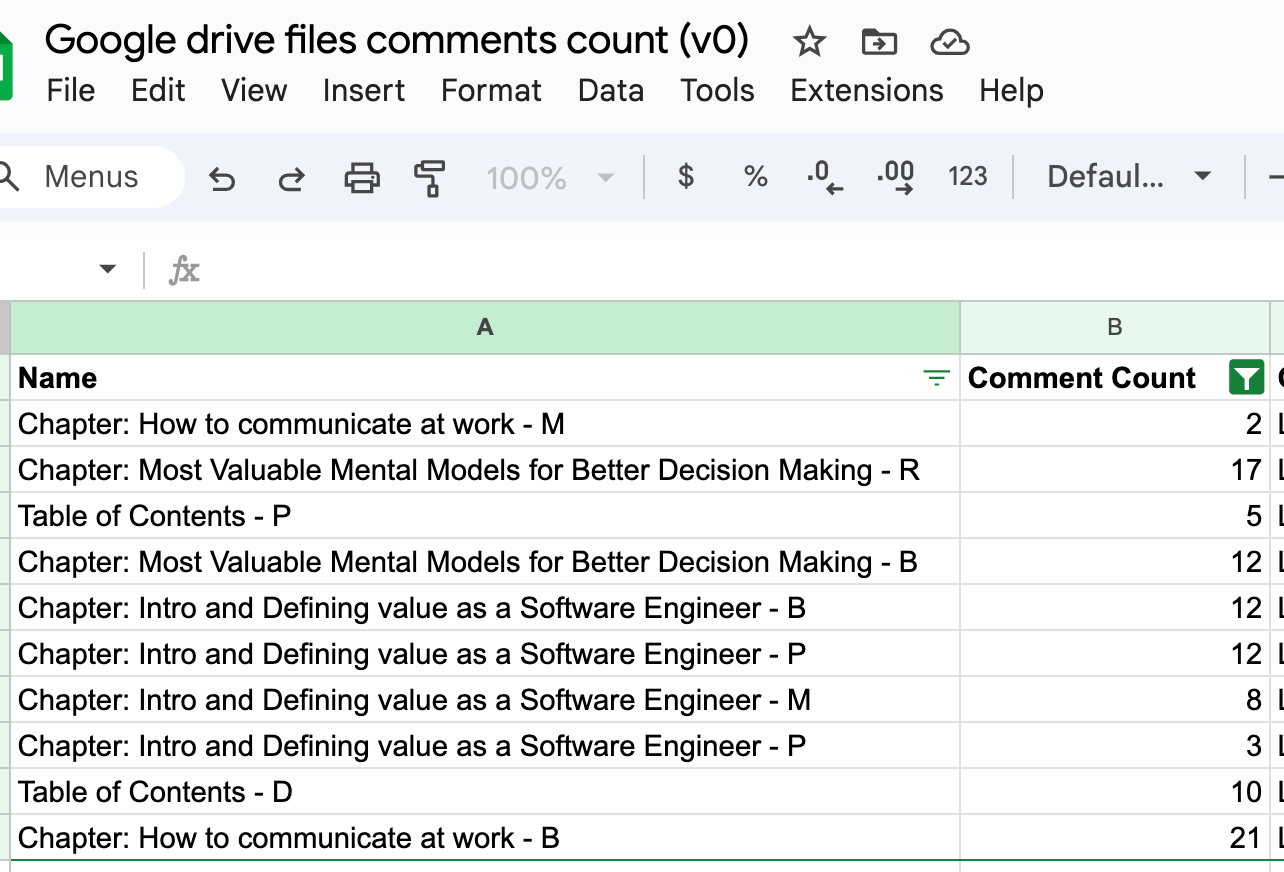Click Move to folder icon

coord(878,42)
